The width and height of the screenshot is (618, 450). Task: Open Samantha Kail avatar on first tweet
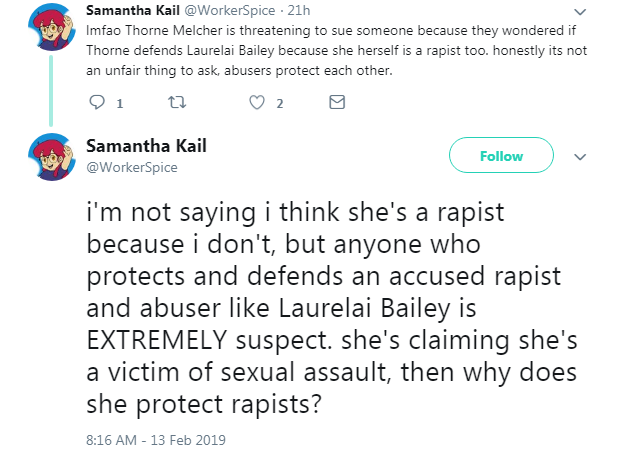click(52, 28)
